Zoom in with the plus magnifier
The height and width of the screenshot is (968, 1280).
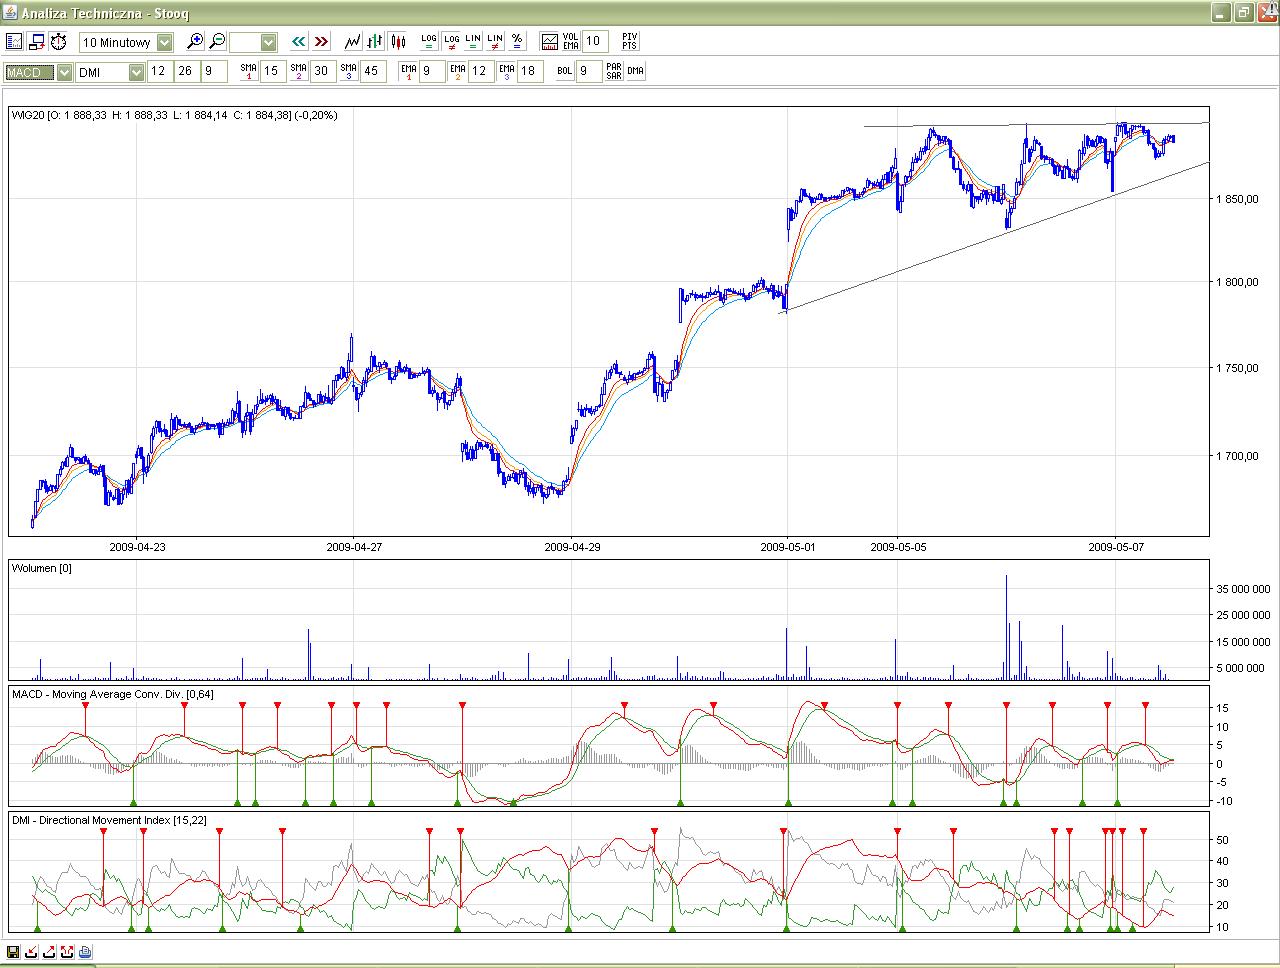pos(195,42)
